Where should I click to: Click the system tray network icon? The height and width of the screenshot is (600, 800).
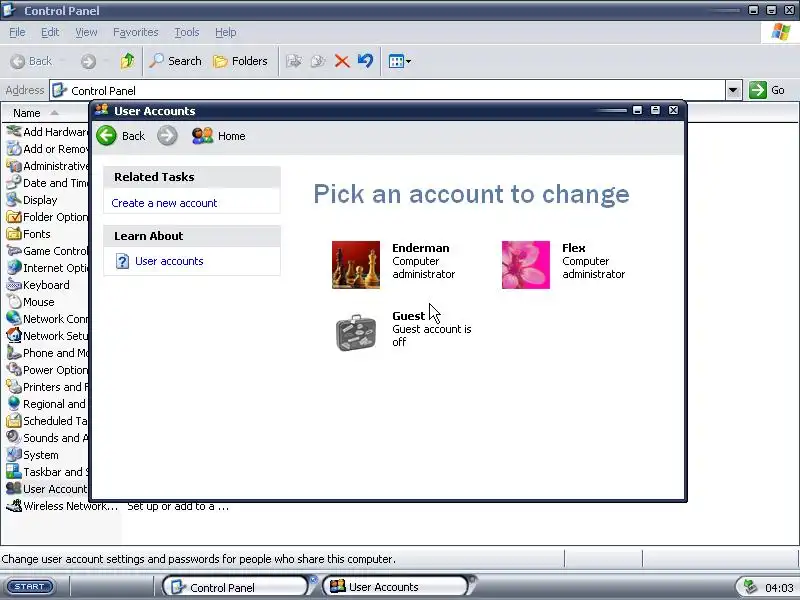coord(749,587)
